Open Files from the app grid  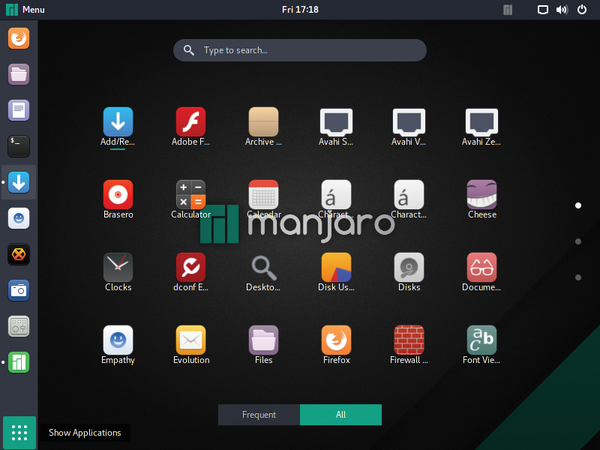click(x=263, y=340)
